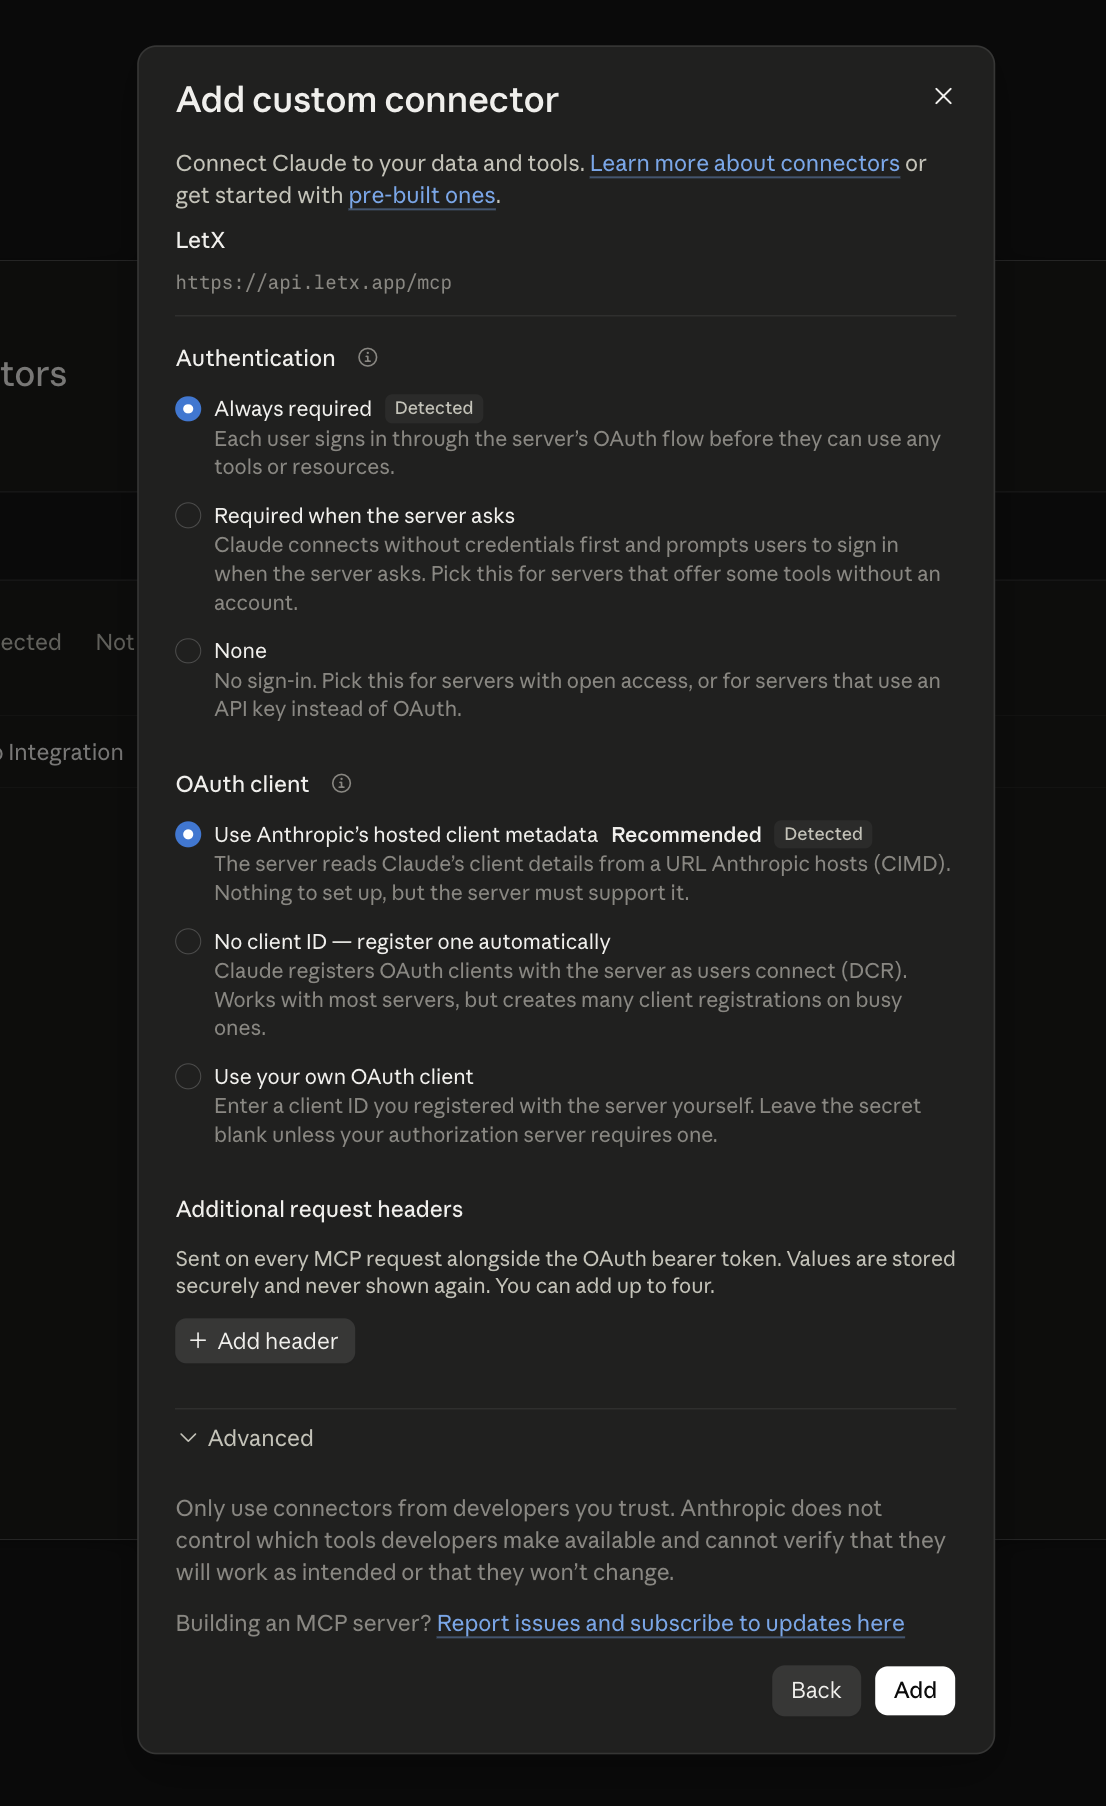The height and width of the screenshot is (1806, 1106).
Task: Click the Detected badge next to Always required
Action: click(434, 408)
